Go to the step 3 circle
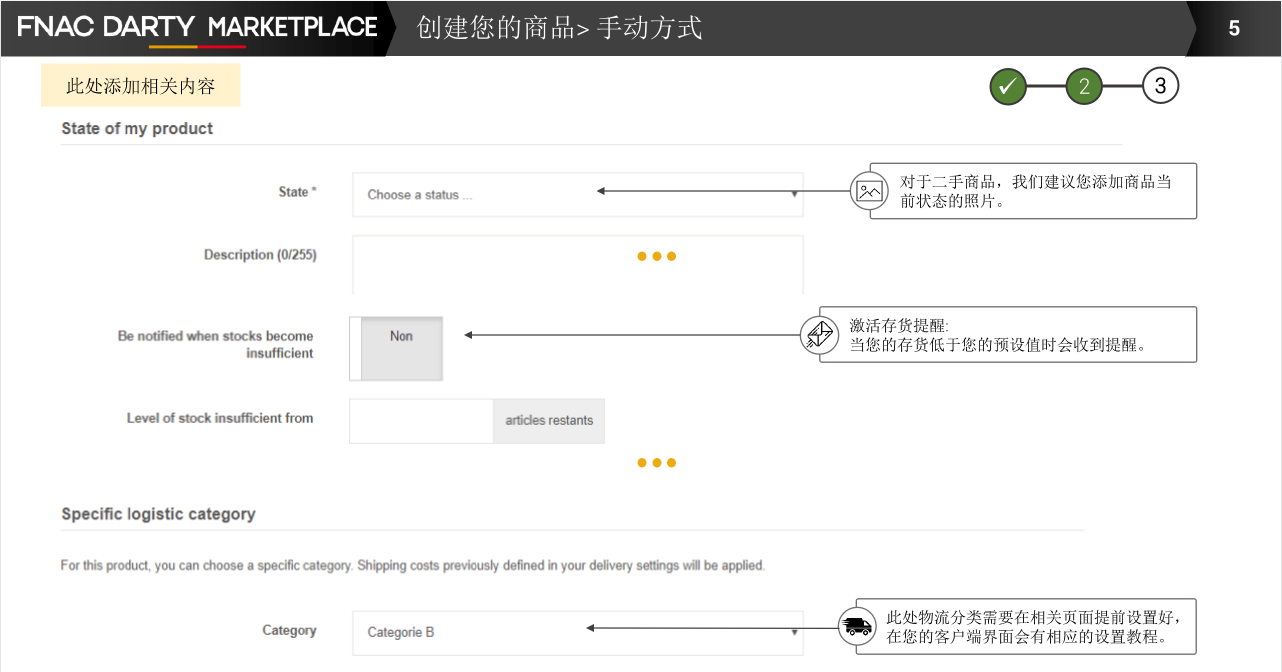The width and height of the screenshot is (1282, 672). [1160, 87]
